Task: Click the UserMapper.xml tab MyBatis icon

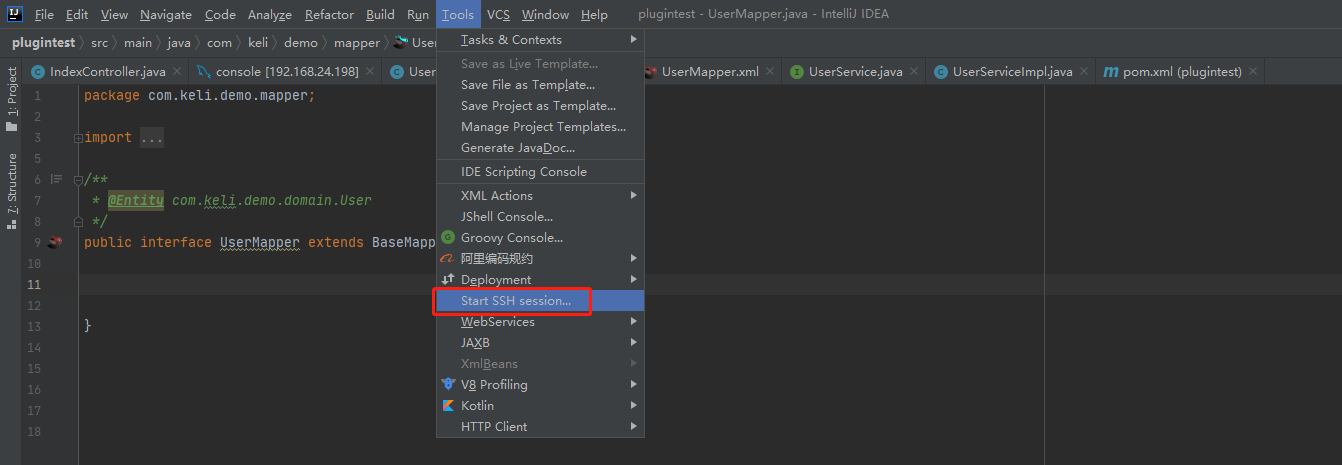Action: 651,72
